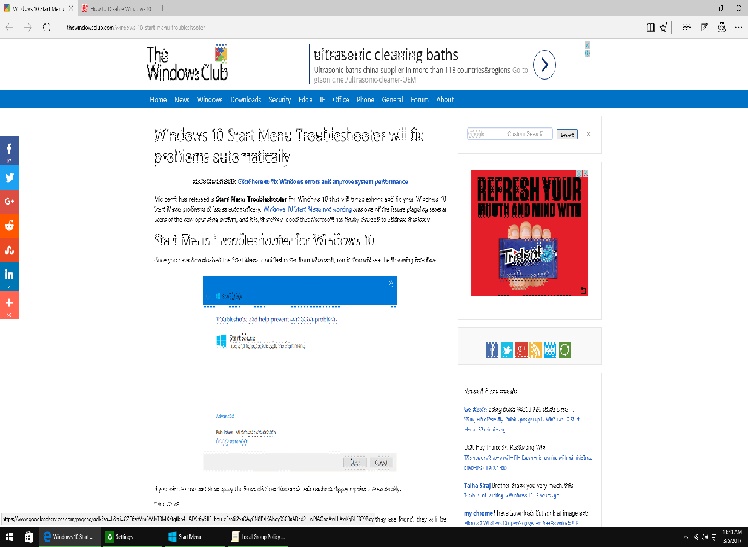Add page to favorites with star icon
This screenshot has height=547, width=748.
(x=664, y=28)
